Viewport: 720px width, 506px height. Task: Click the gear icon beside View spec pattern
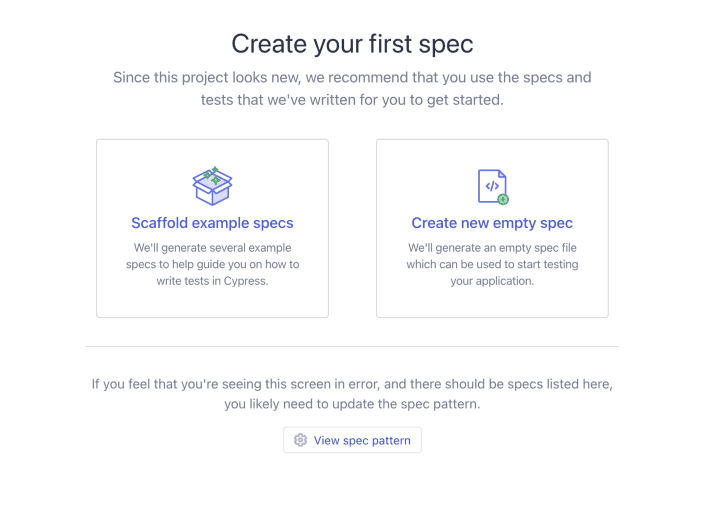301,440
